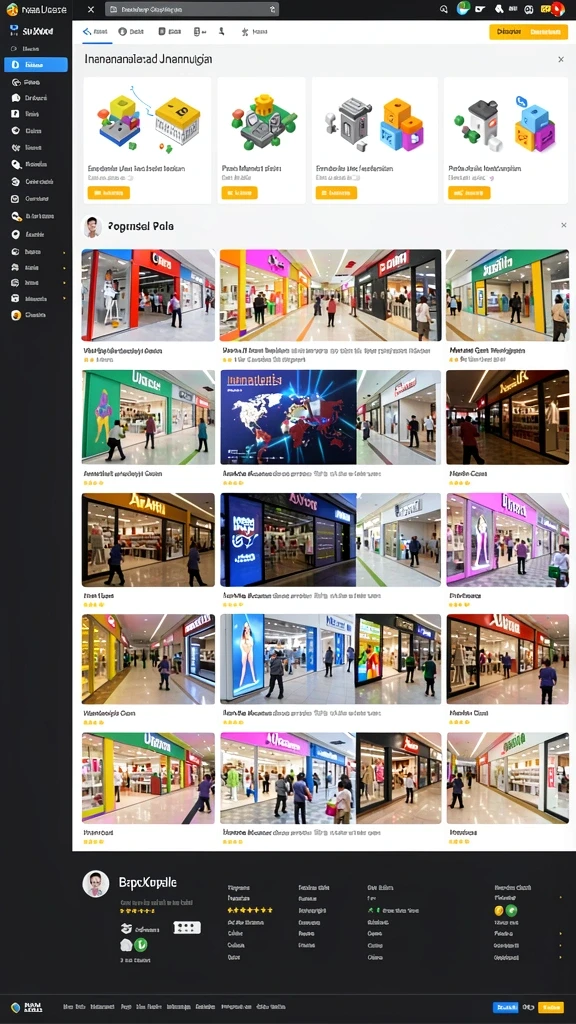Click the star icon in the toolbar row
The height and width of the screenshot is (1024, 576).
tap(245, 31)
